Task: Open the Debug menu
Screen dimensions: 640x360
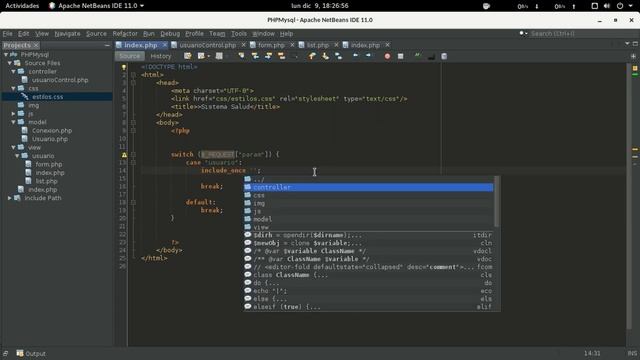Action: pos(170,33)
